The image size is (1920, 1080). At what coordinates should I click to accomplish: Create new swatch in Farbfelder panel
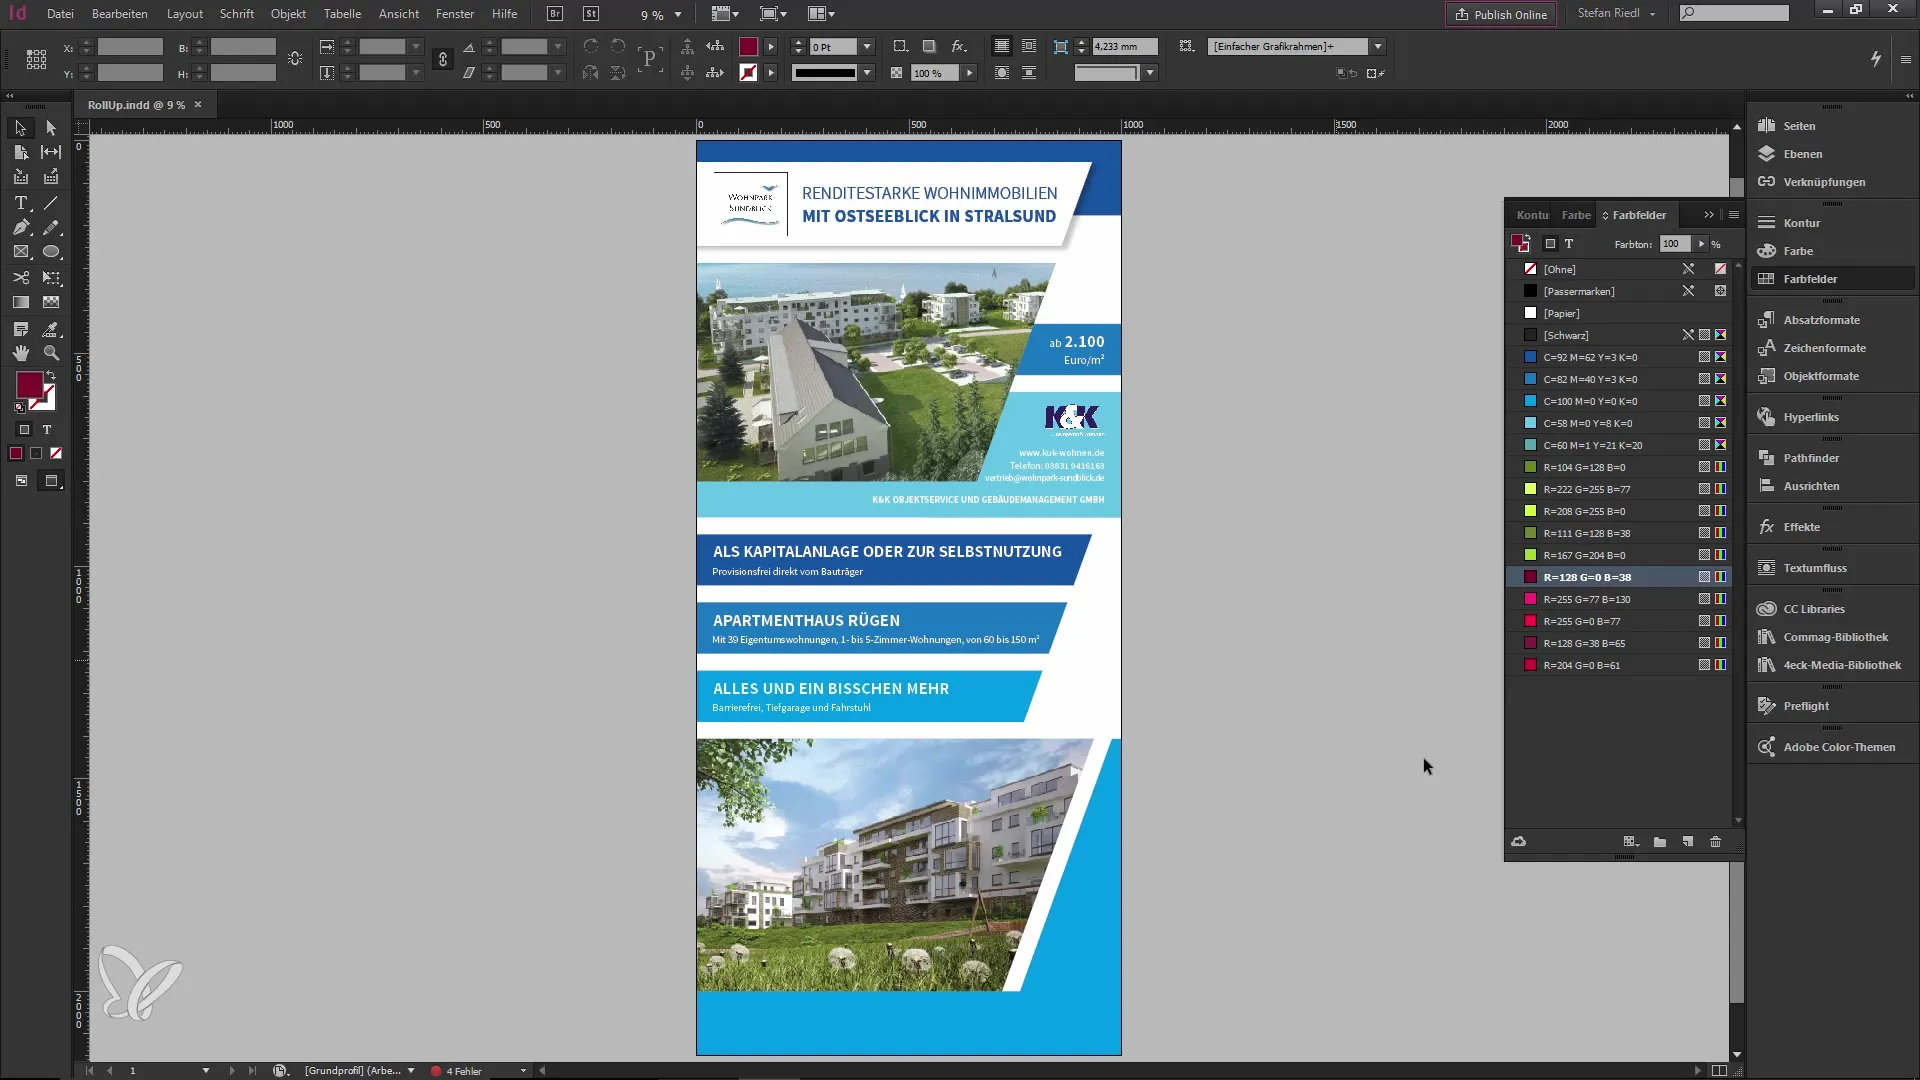(x=1688, y=842)
